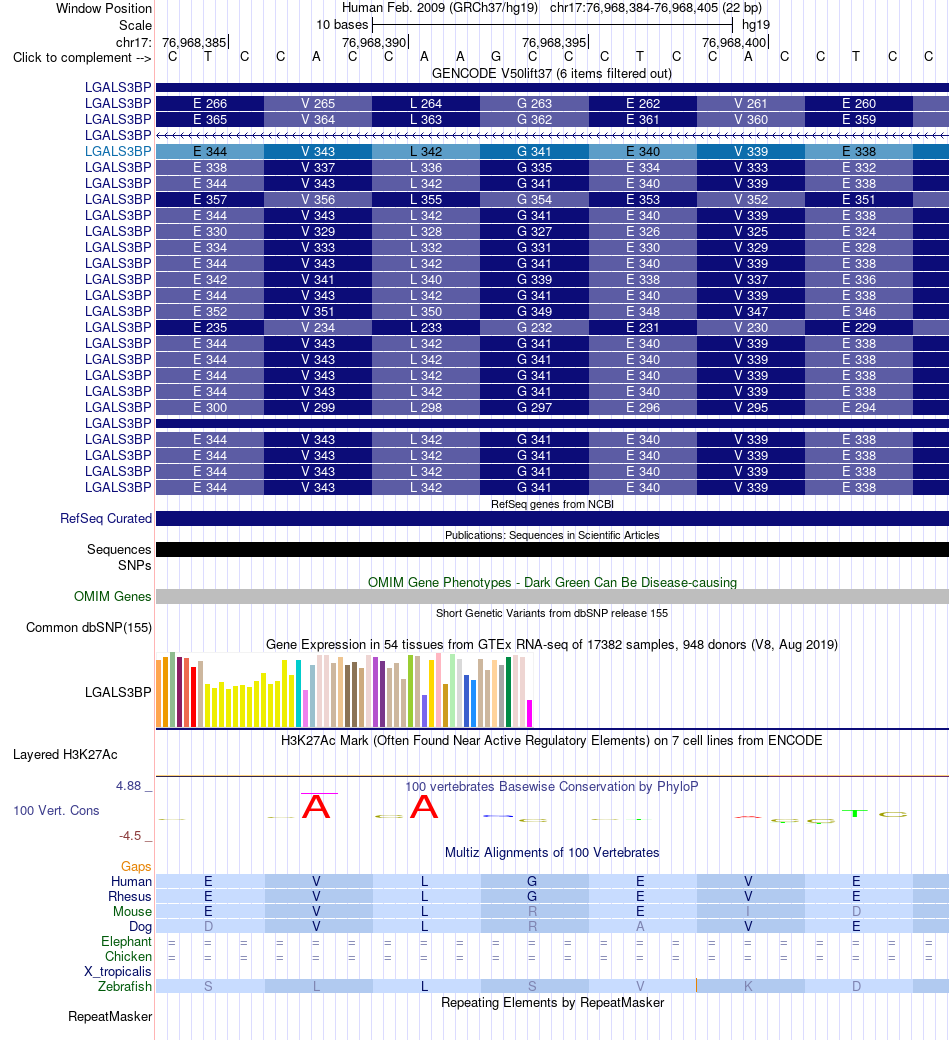Viewport: 950px width, 1040px height.
Task: Click the "Zebrafish" species label
Action: tap(125, 987)
